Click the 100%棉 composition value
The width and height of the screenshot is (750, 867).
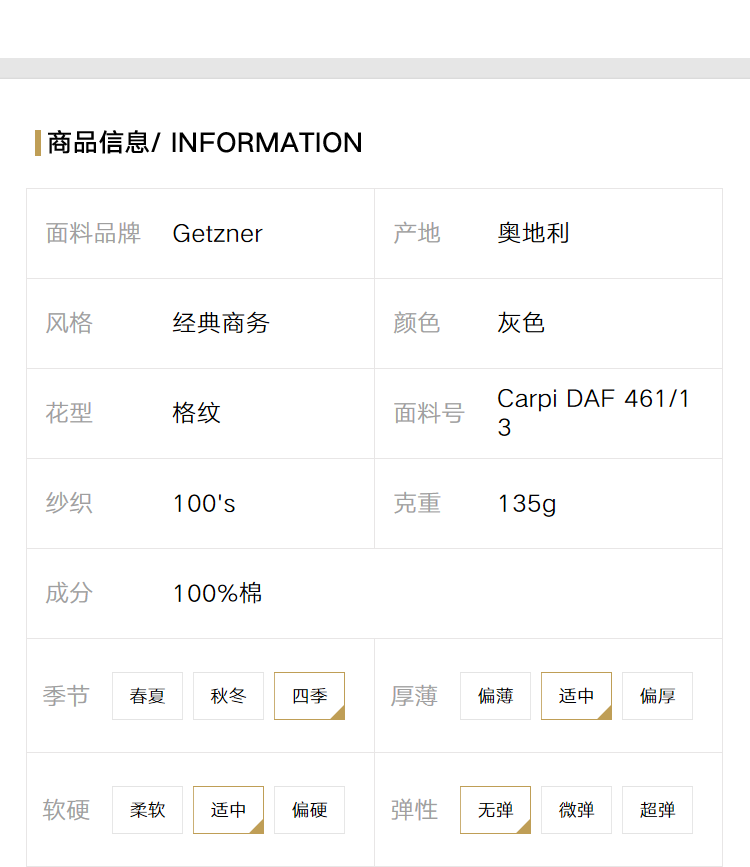(217, 593)
